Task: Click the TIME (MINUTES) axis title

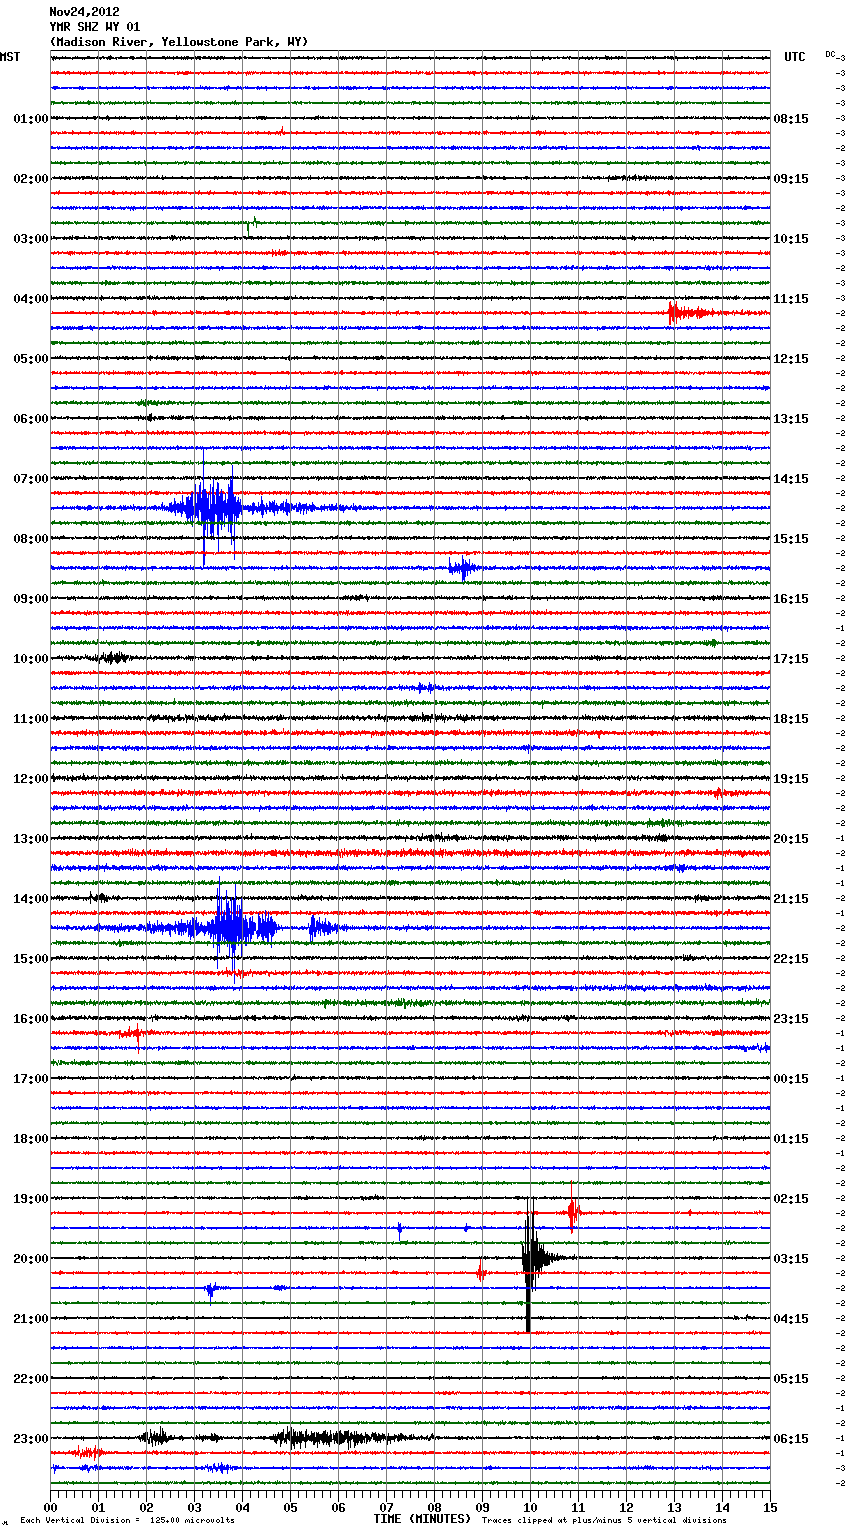Action: click(422, 1519)
